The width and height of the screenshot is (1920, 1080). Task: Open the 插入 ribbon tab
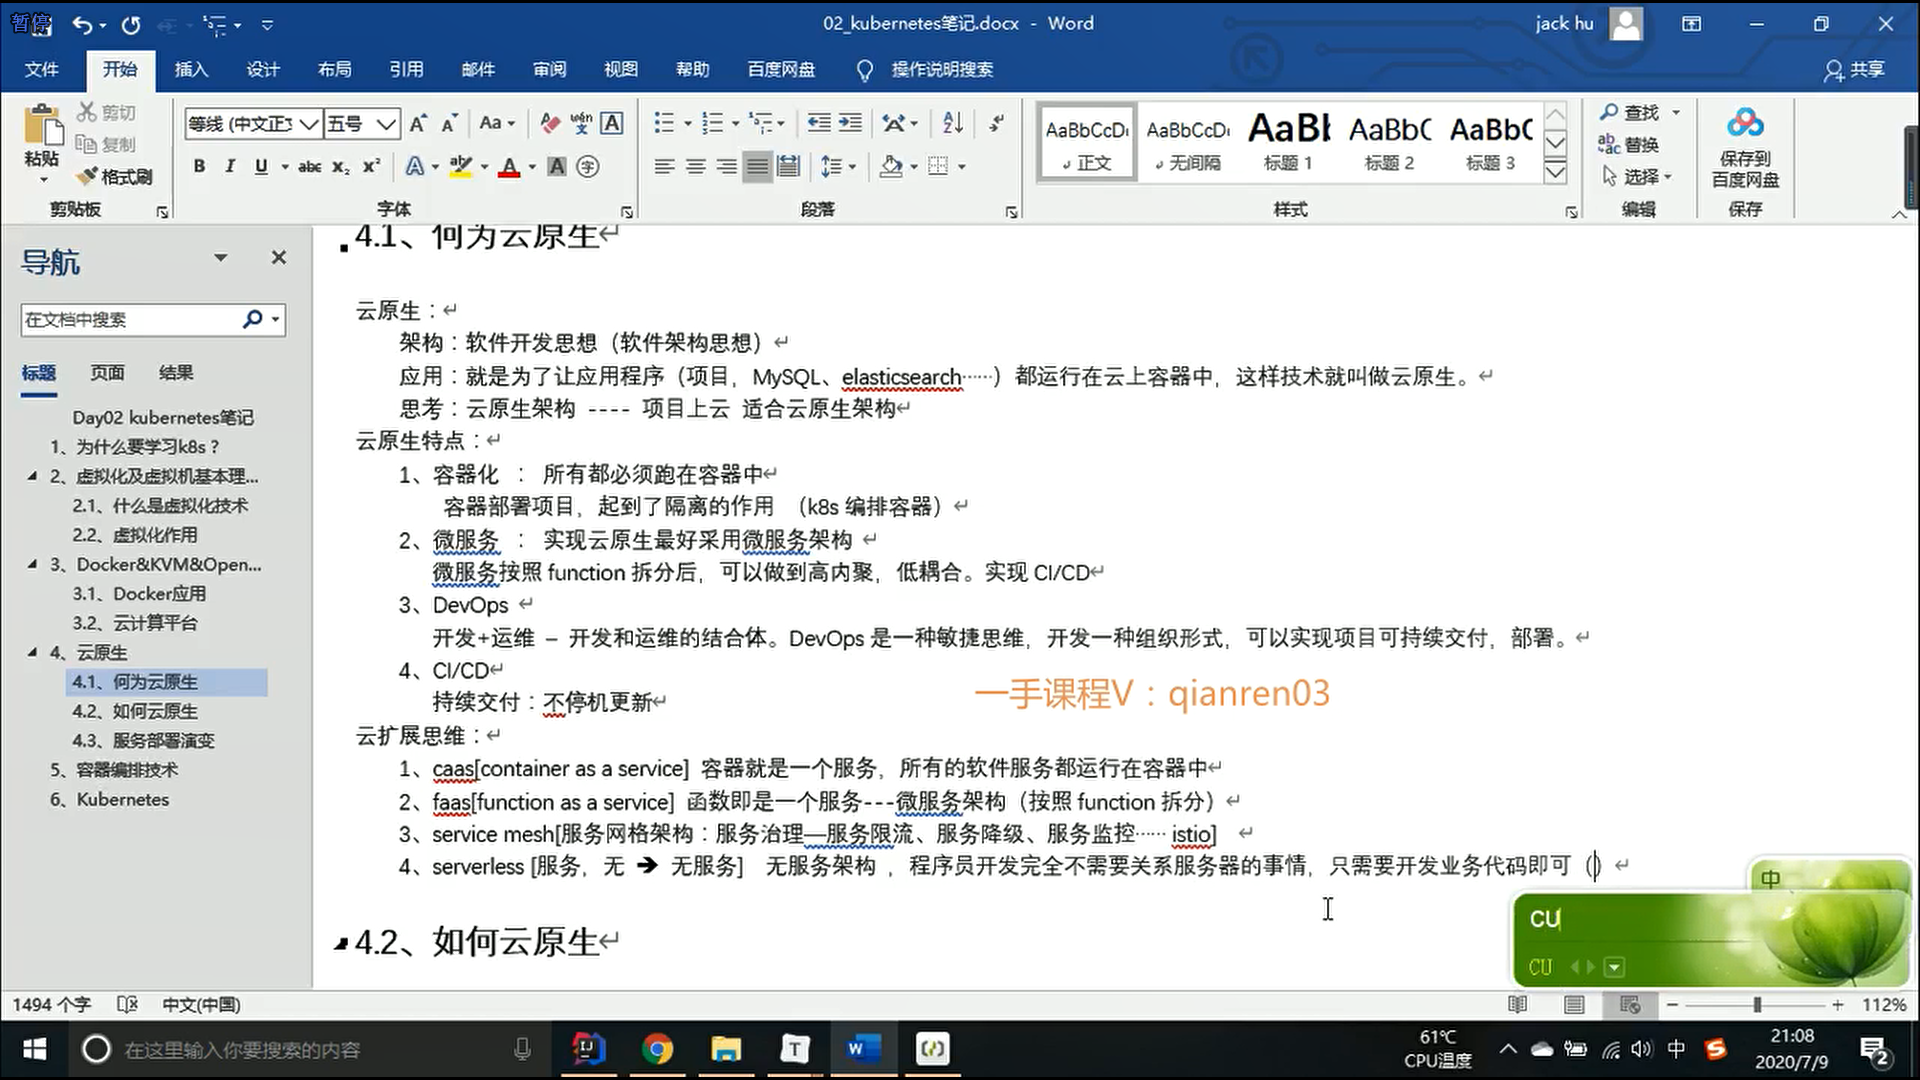(x=191, y=69)
